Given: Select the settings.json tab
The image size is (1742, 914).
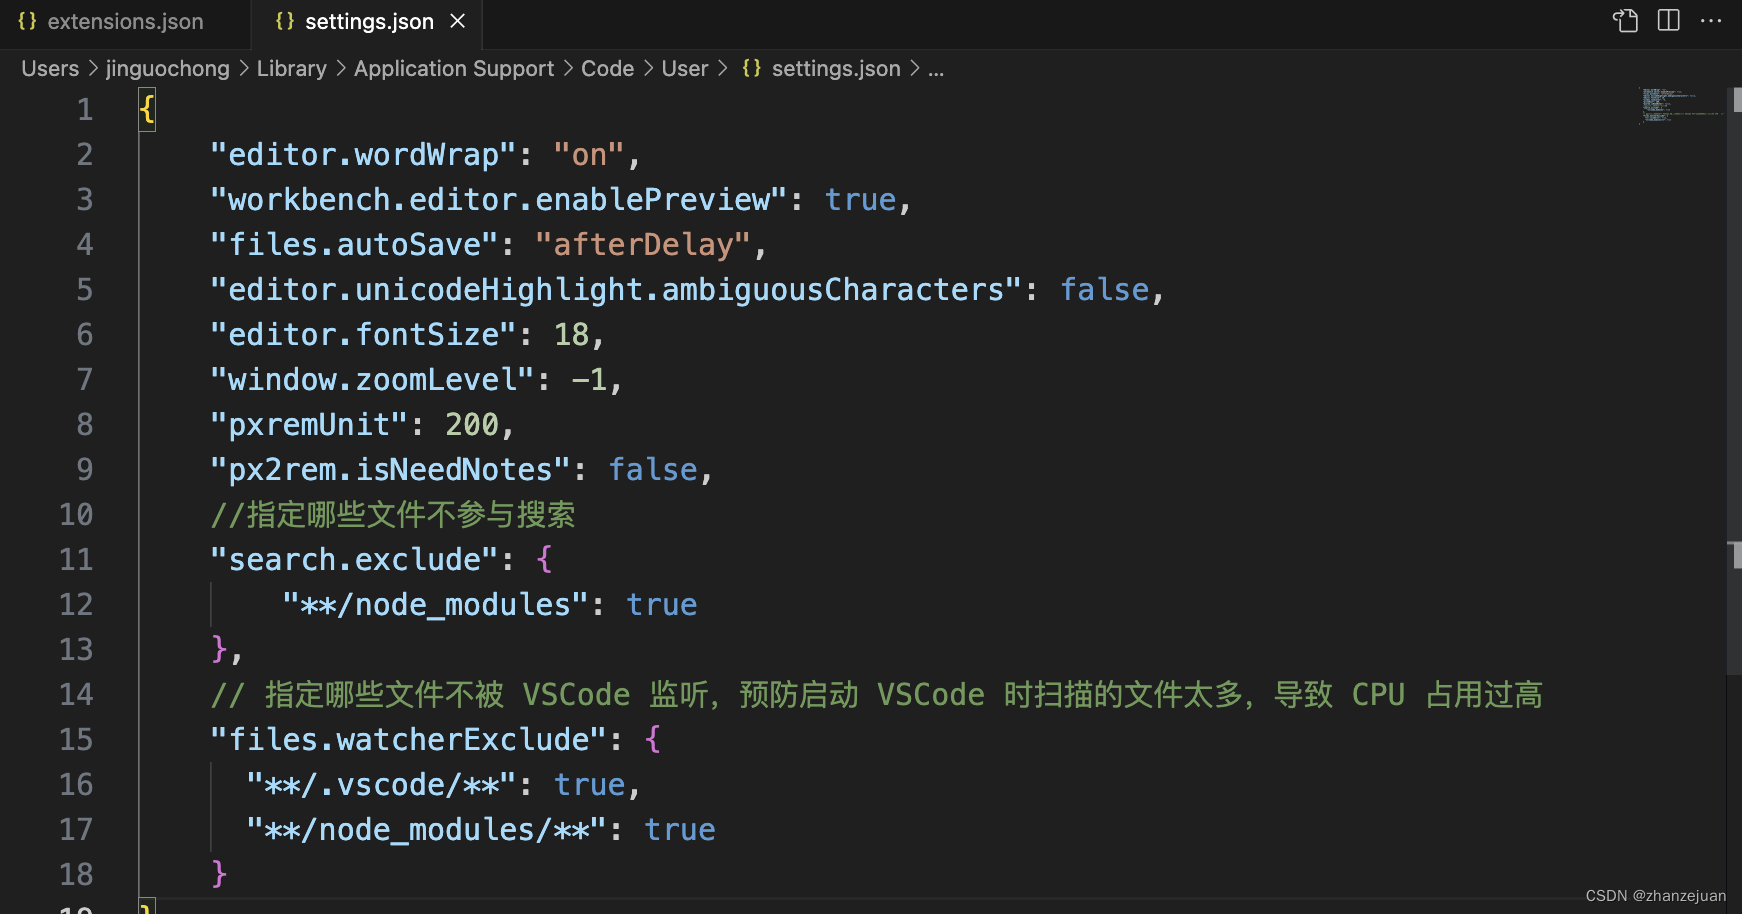Looking at the screenshot, I should tap(368, 20).
